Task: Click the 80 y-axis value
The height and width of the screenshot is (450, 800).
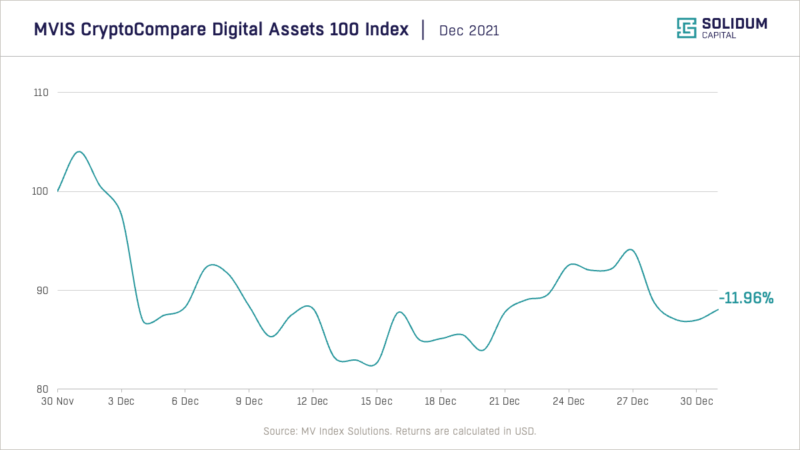Action: 43,389
